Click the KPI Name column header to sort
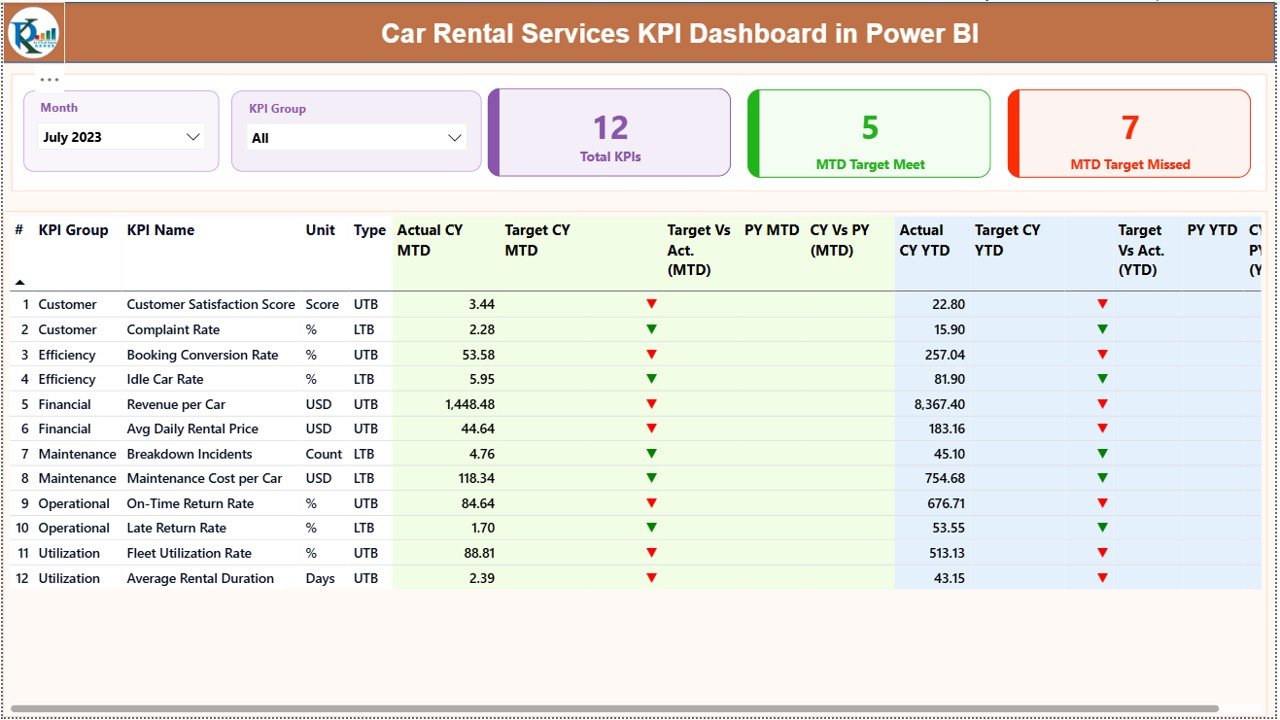1280x720 pixels. 161,230
